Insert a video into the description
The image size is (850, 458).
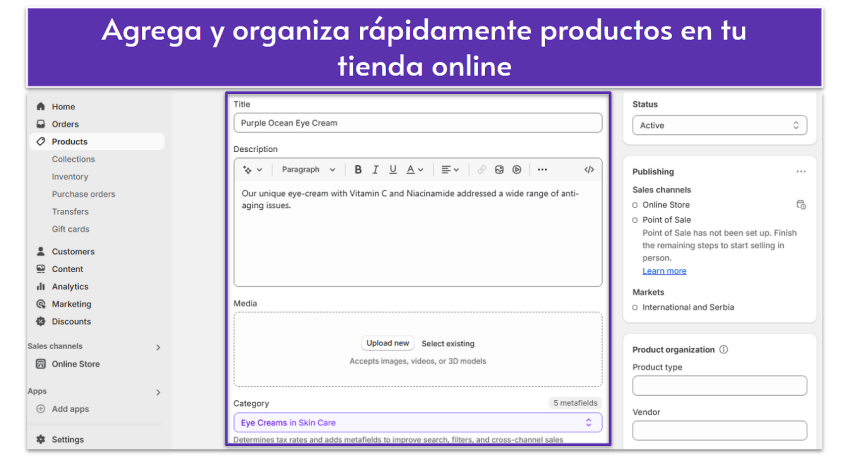point(517,170)
